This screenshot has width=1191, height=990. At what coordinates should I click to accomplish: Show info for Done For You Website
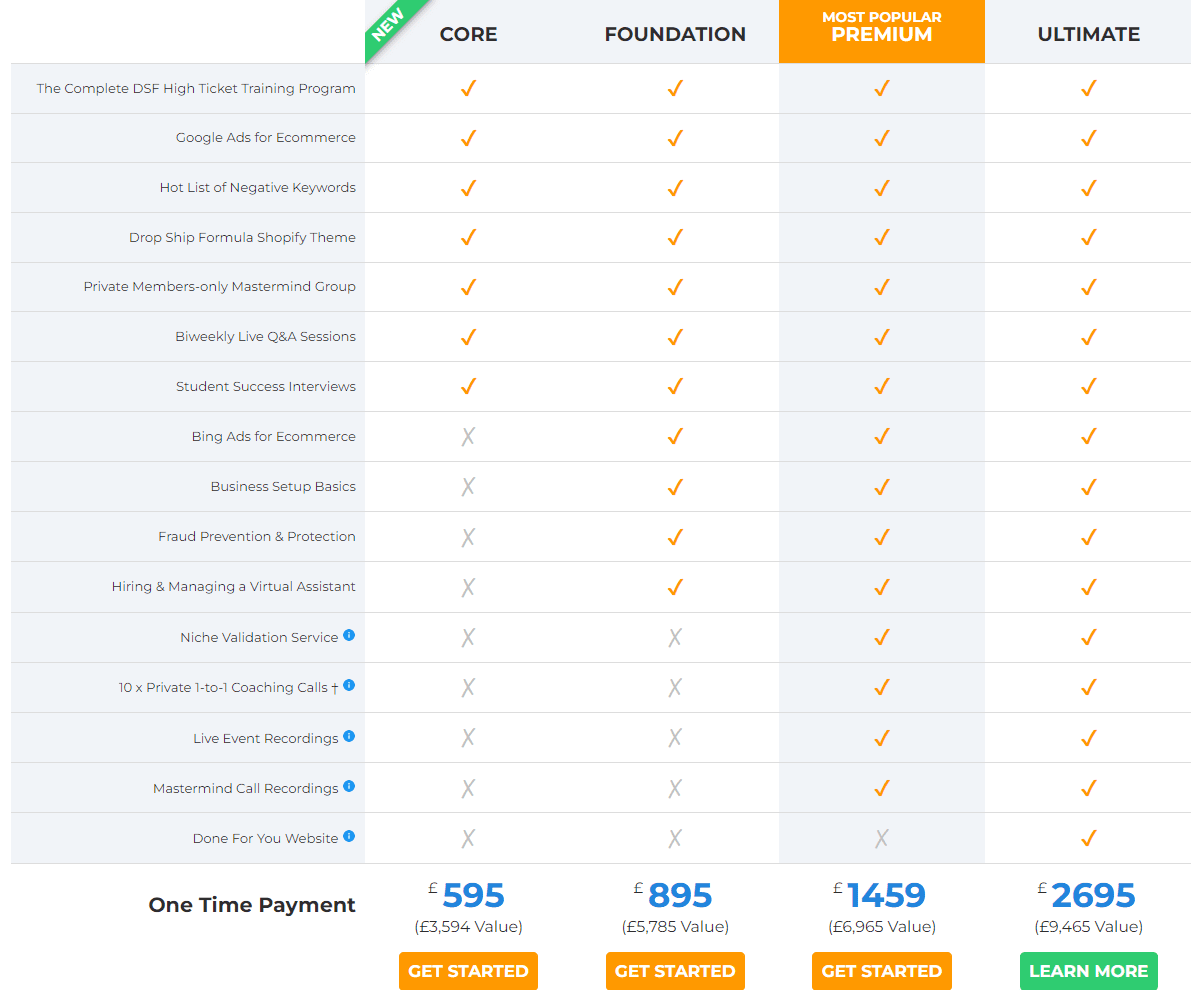pos(349,837)
